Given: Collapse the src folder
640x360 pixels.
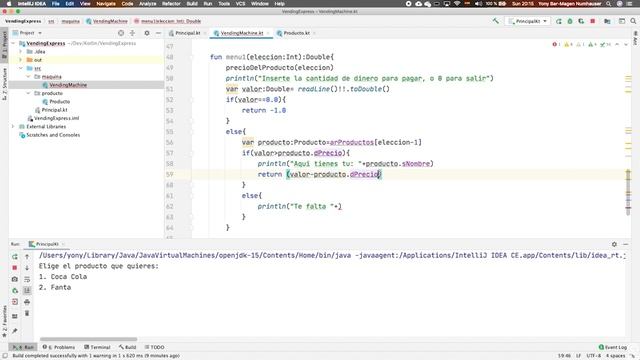Looking at the screenshot, I should (x=21, y=69).
